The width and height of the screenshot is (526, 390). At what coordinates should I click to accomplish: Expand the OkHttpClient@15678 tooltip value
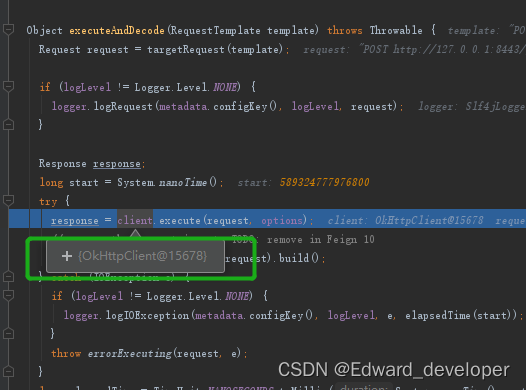coord(67,256)
